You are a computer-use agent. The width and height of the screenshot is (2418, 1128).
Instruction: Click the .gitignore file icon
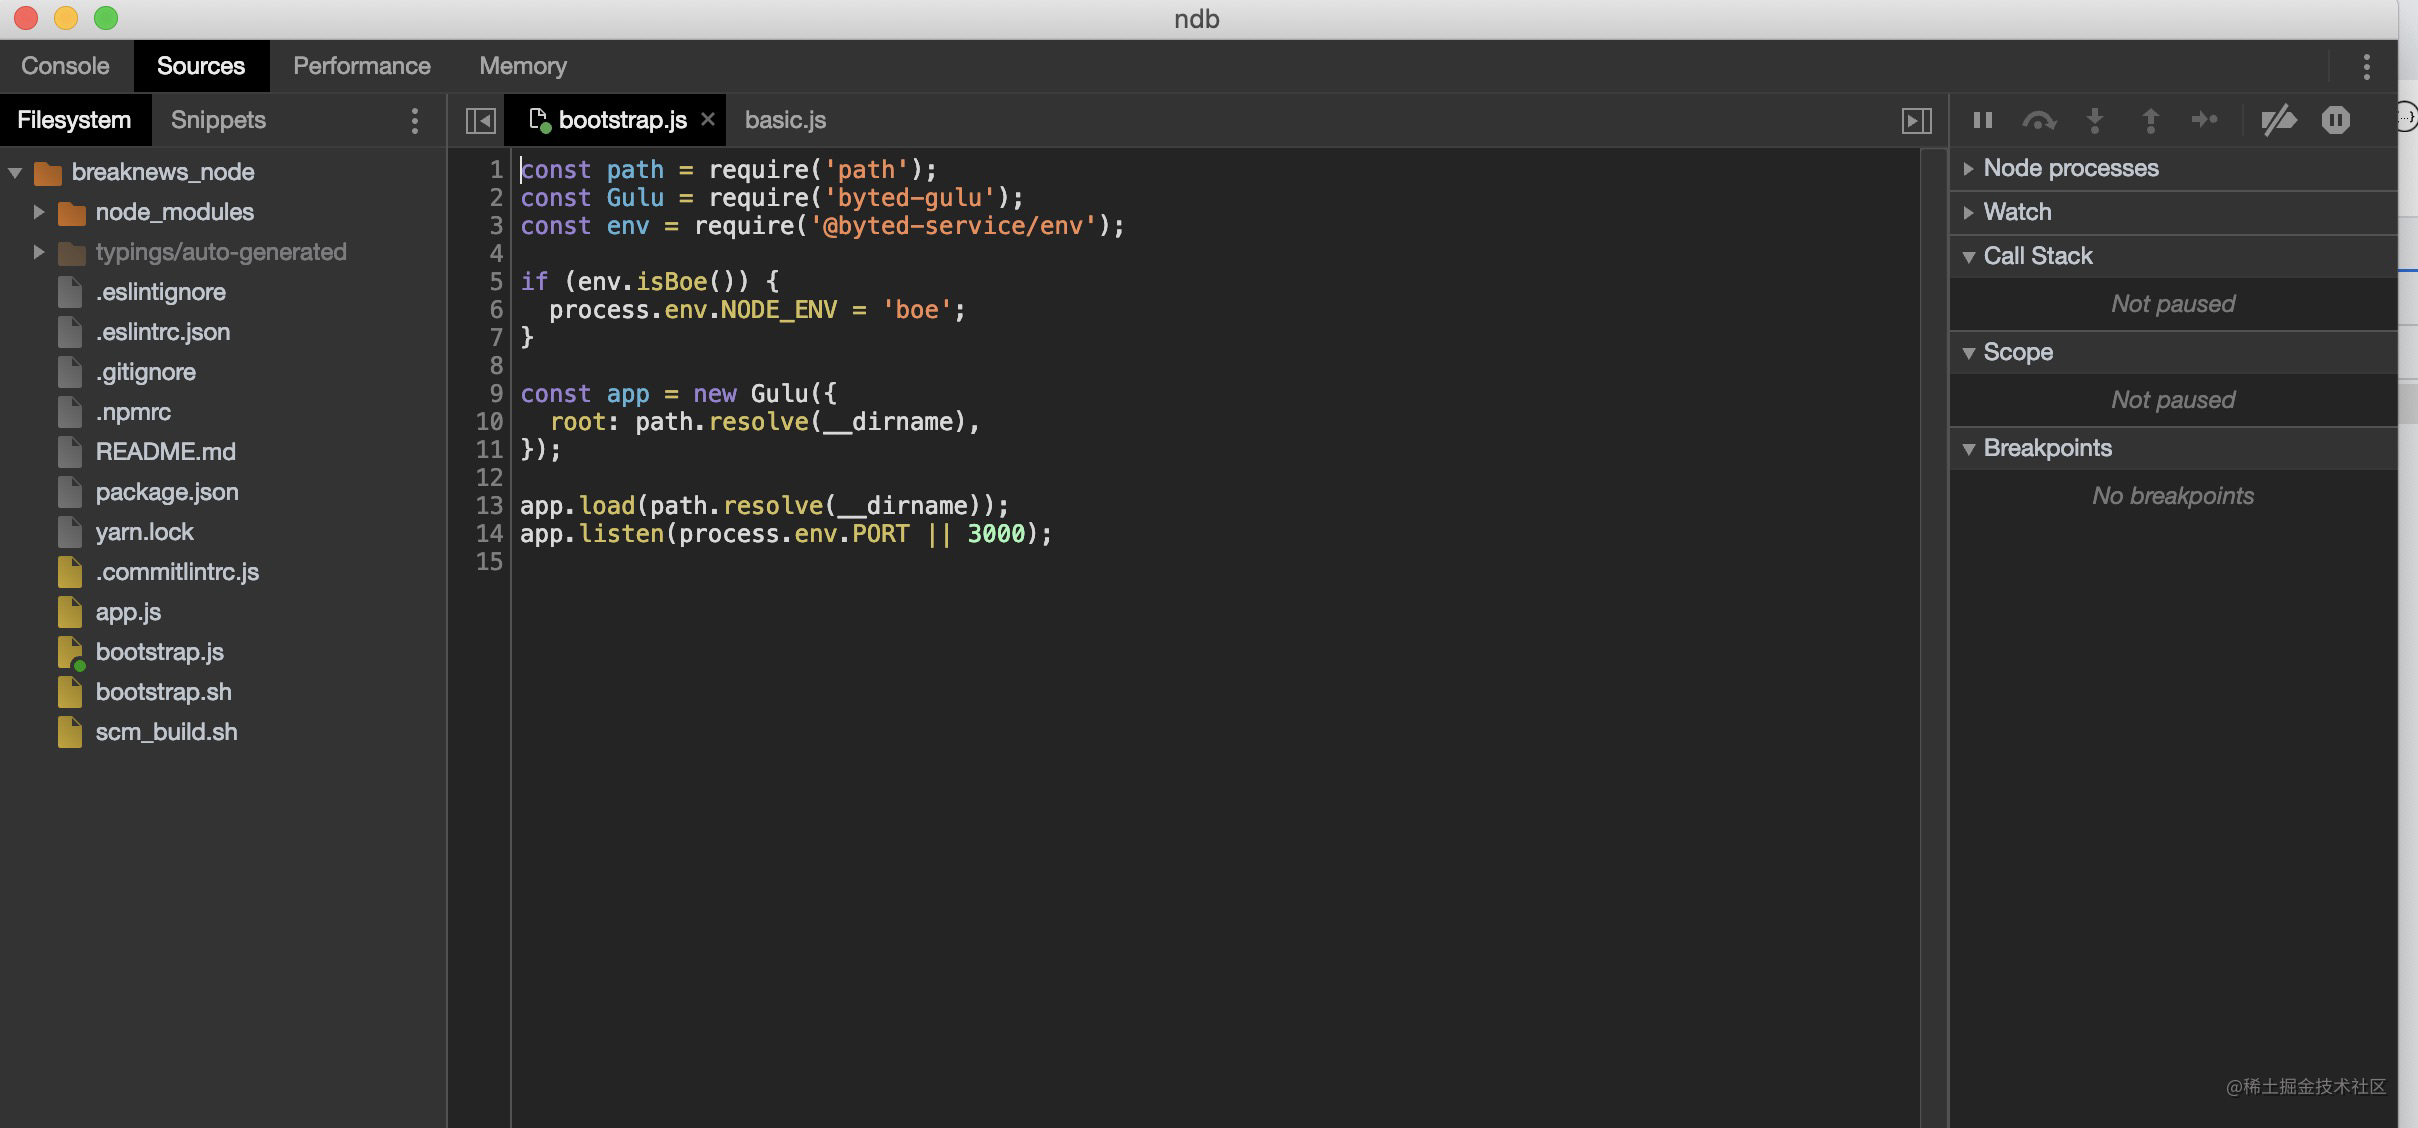pos(70,372)
